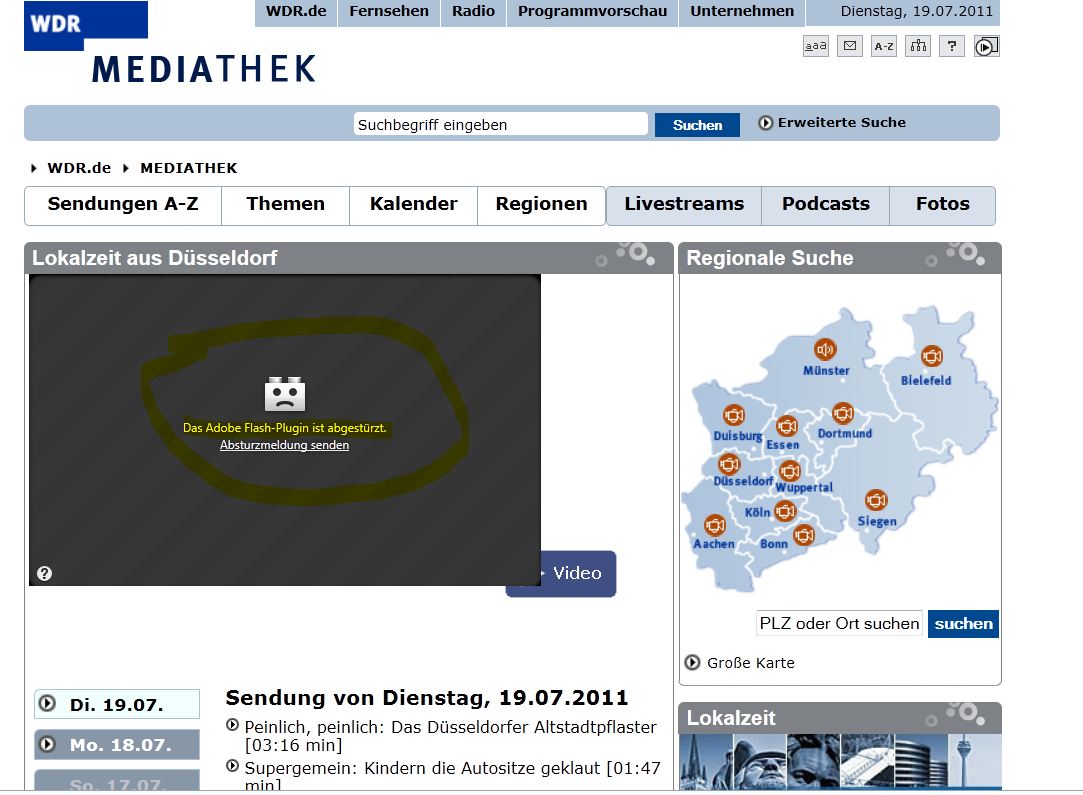The image size is (1083, 795).
Task: Open 'Supergemein: Kindern die Autositze geklaut' clip
Action: (452, 776)
